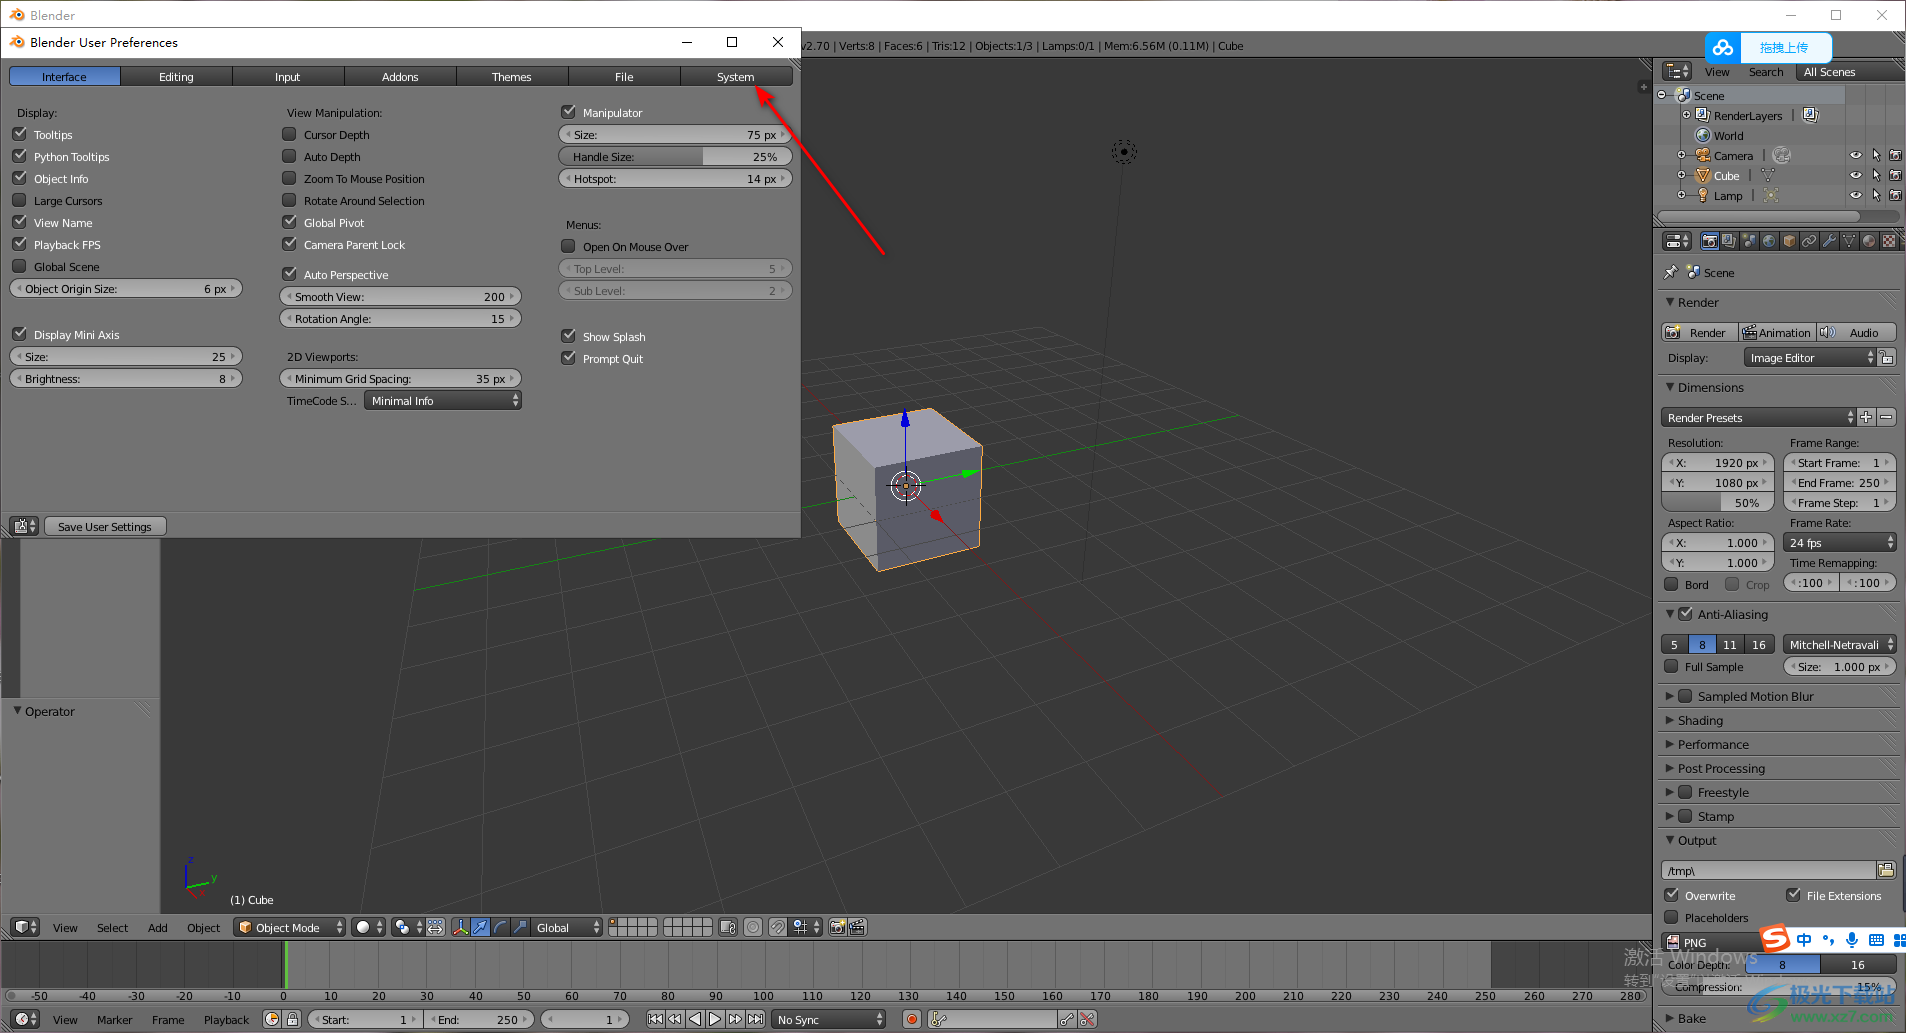Toggle the 3D manipulator axes icon
Screen dimensions: 1906x1033
click(460, 927)
